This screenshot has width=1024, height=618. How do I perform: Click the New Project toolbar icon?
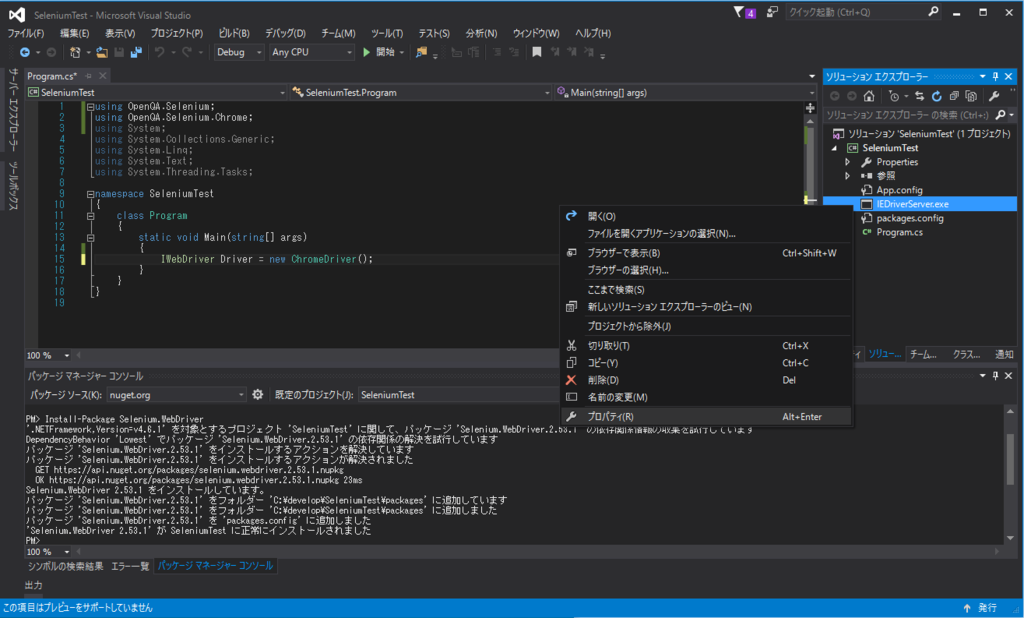coord(75,52)
